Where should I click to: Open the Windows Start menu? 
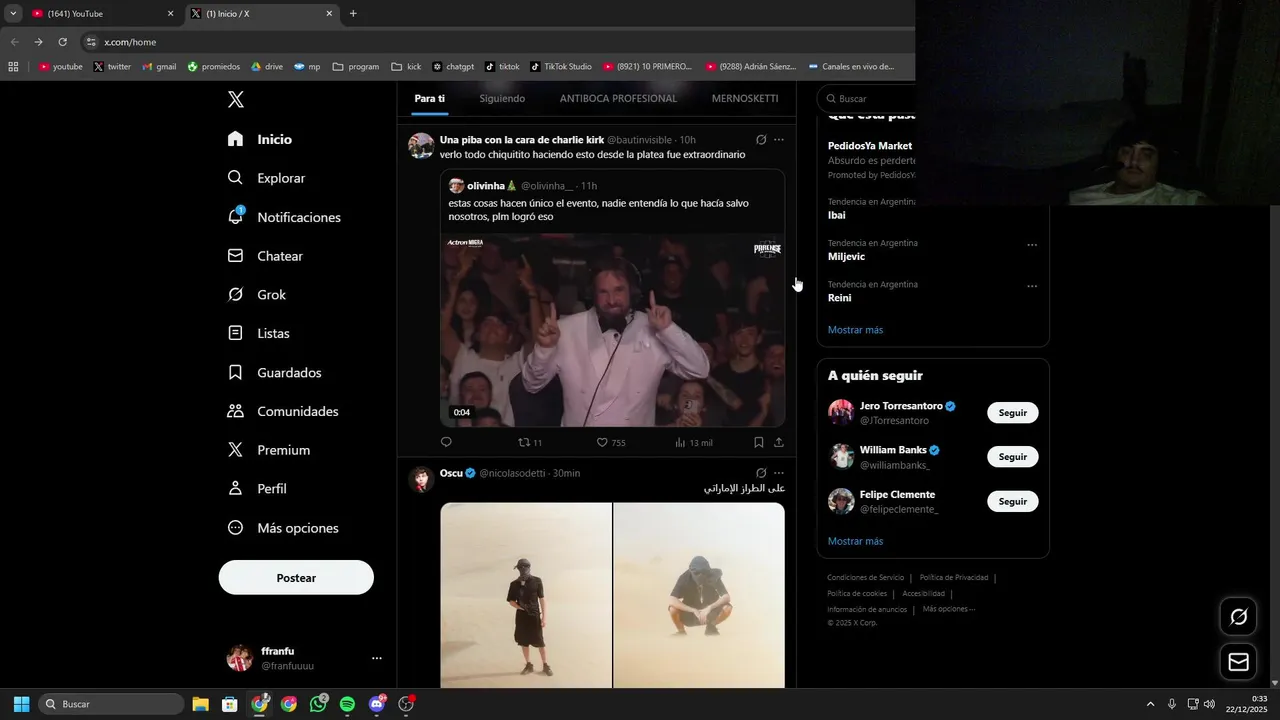pyautogui.click(x=21, y=704)
